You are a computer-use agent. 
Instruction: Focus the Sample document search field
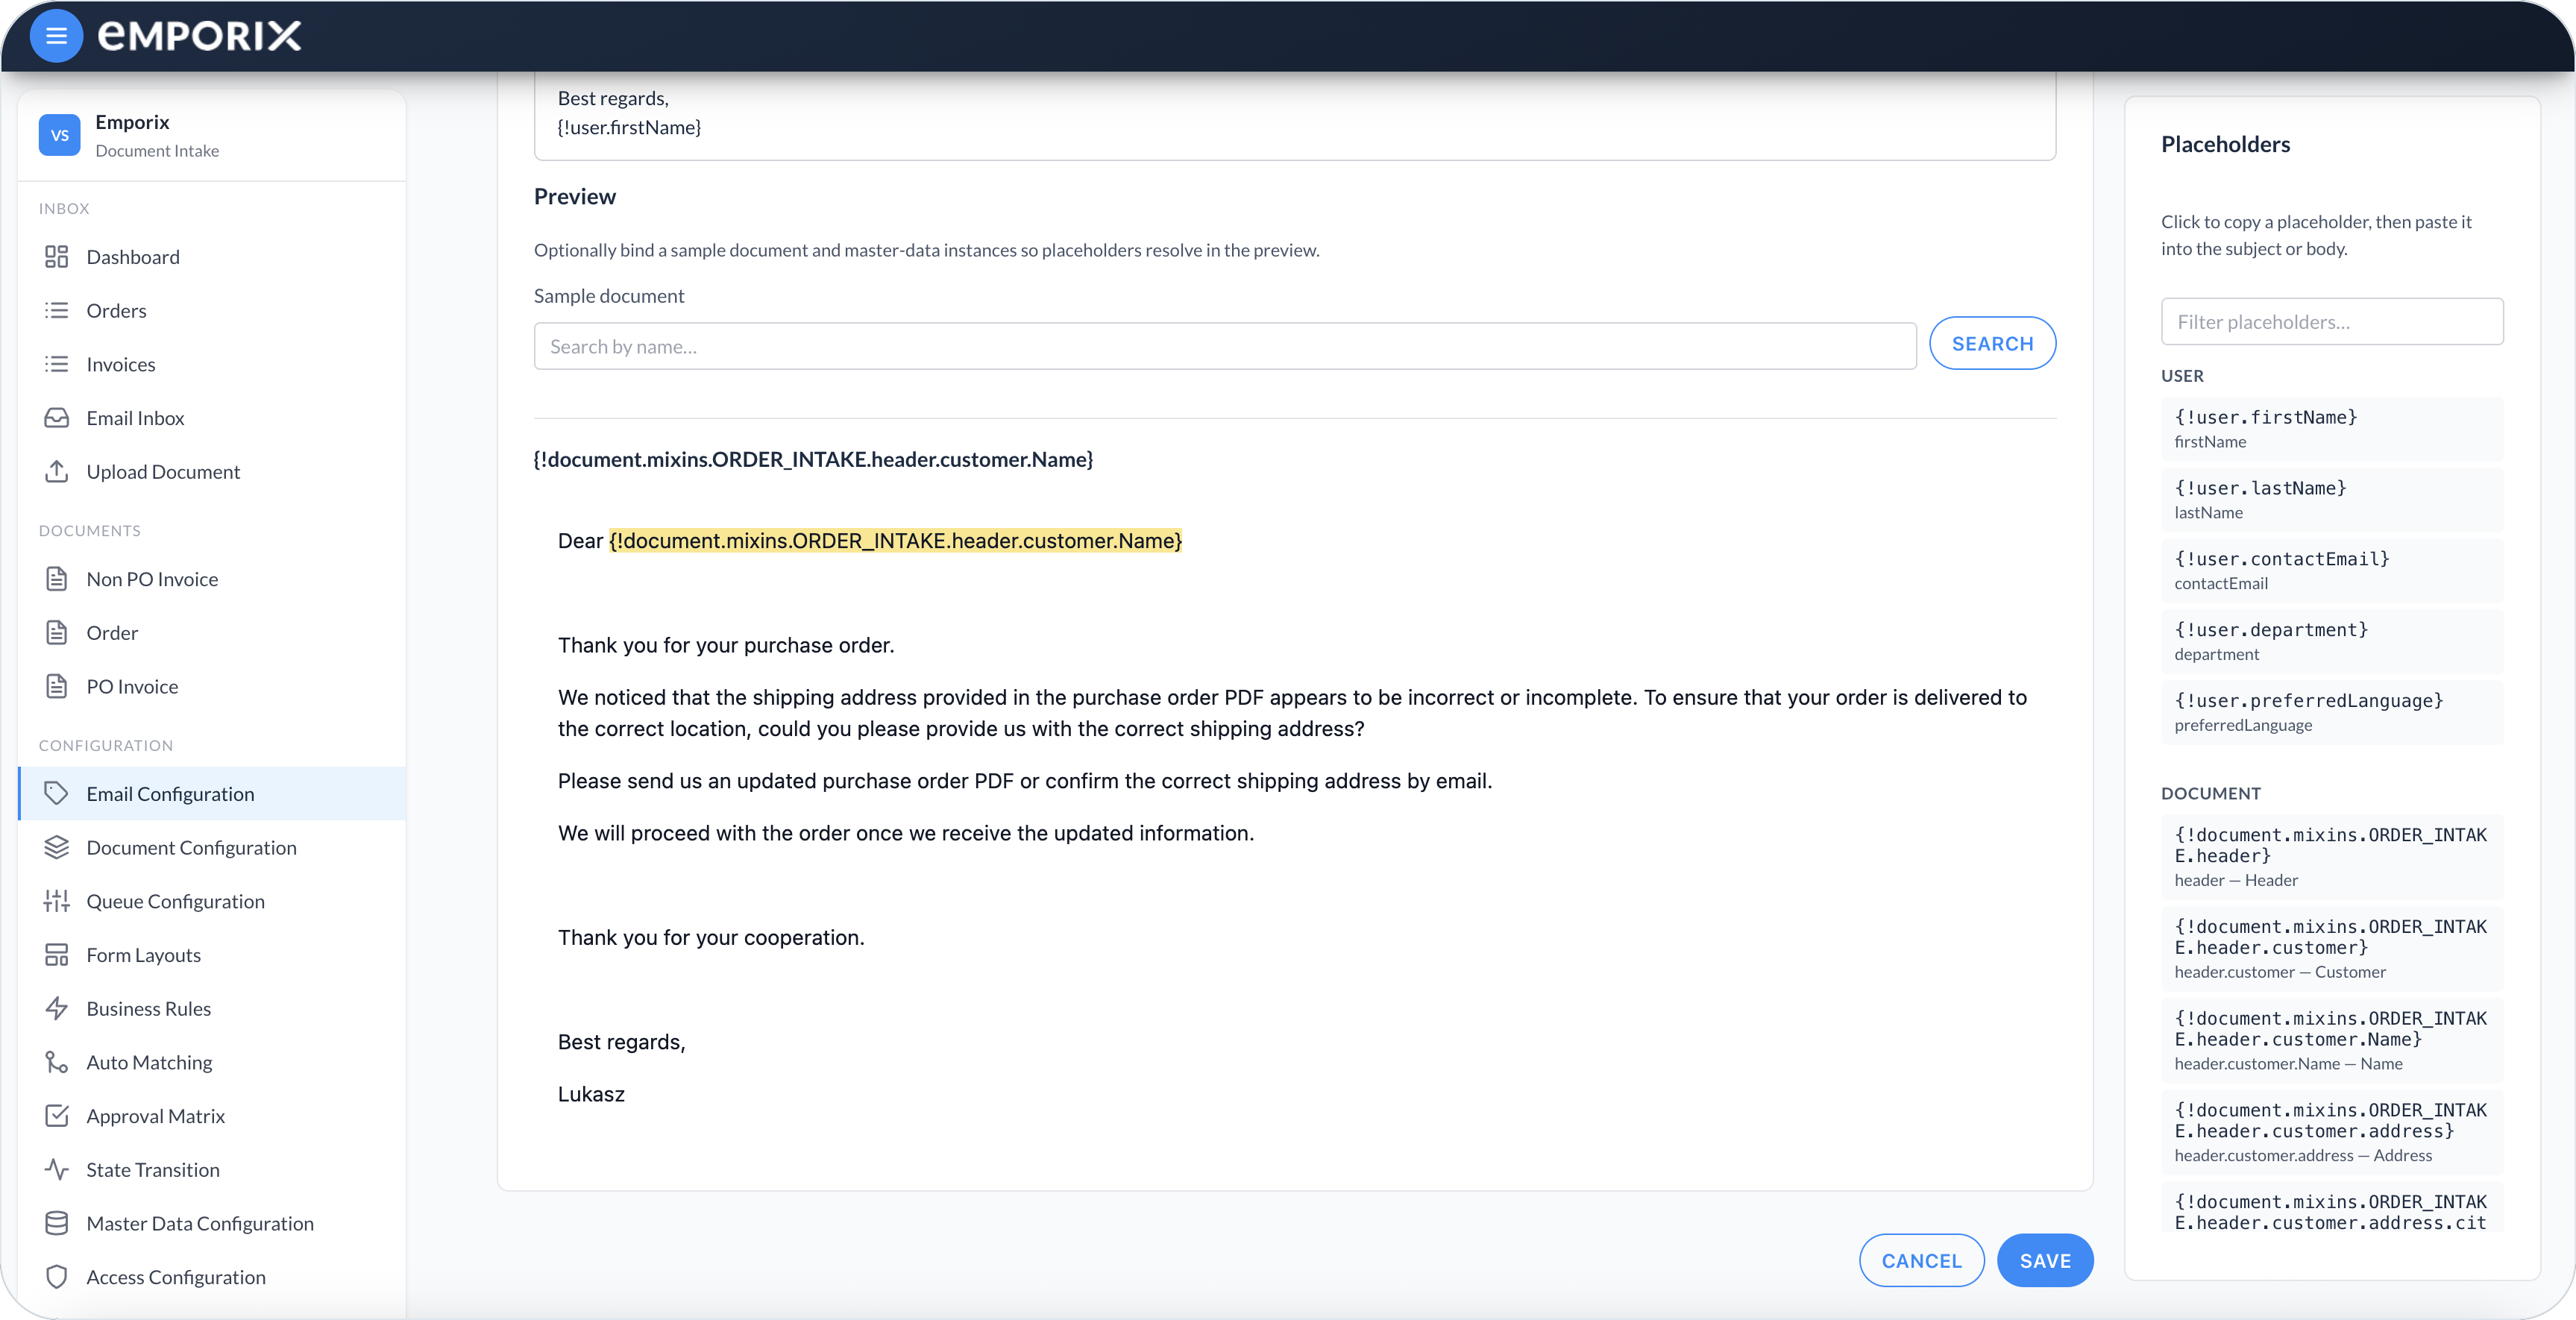tap(1225, 347)
